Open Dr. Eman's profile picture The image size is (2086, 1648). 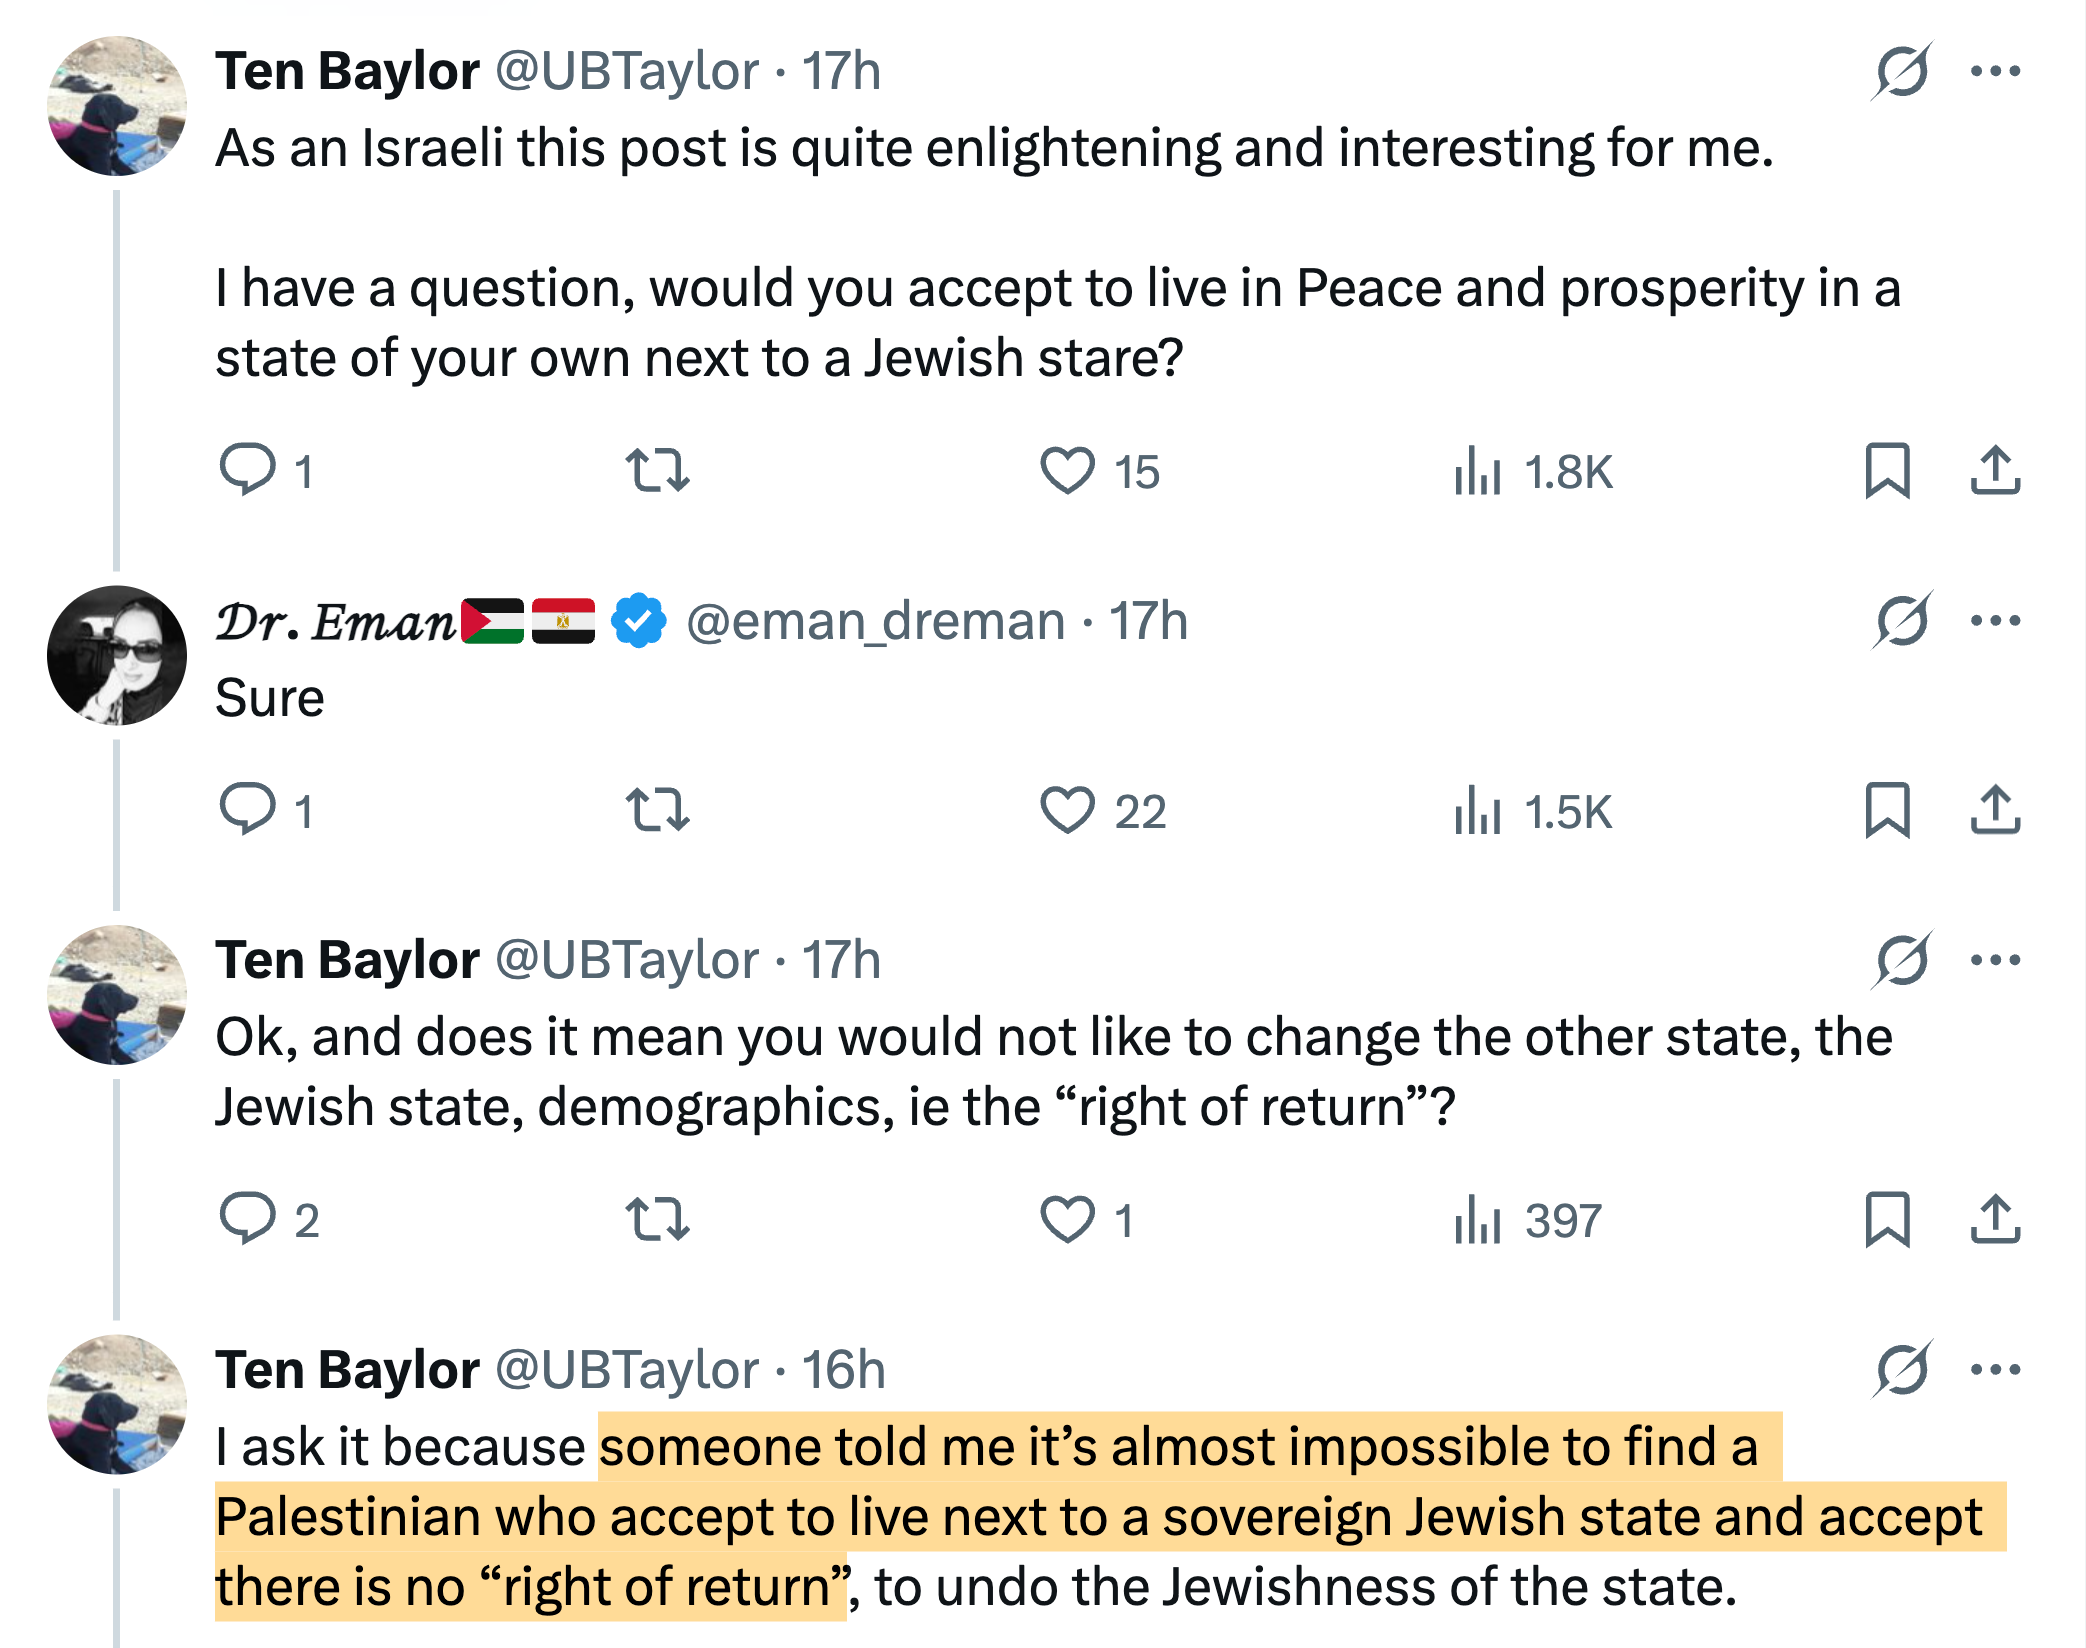click(x=117, y=655)
